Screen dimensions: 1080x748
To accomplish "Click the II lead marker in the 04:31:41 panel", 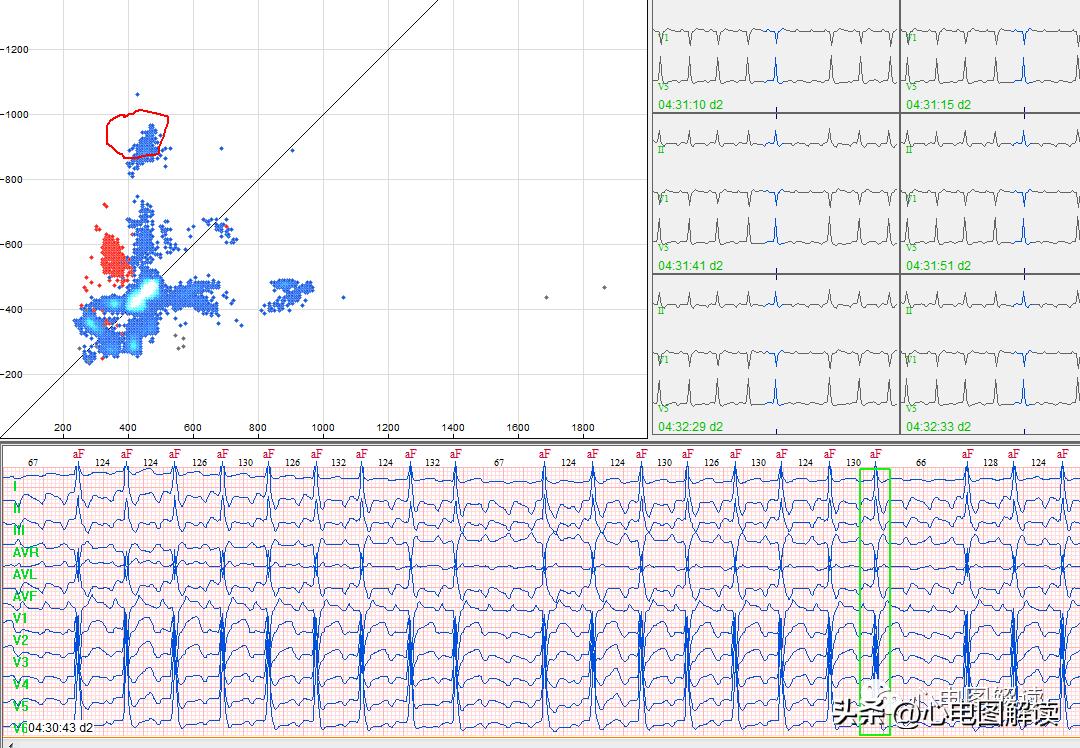I will click(x=661, y=150).
